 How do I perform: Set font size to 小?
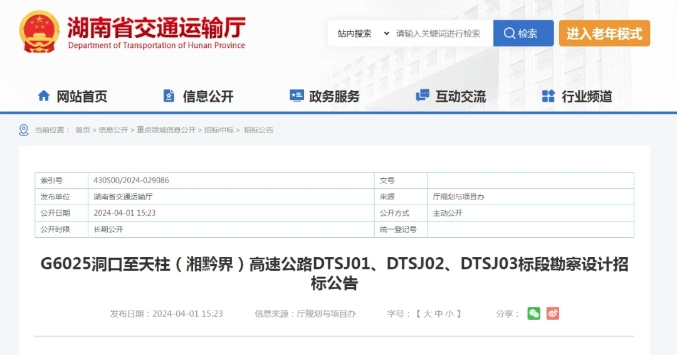[x=449, y=314]
